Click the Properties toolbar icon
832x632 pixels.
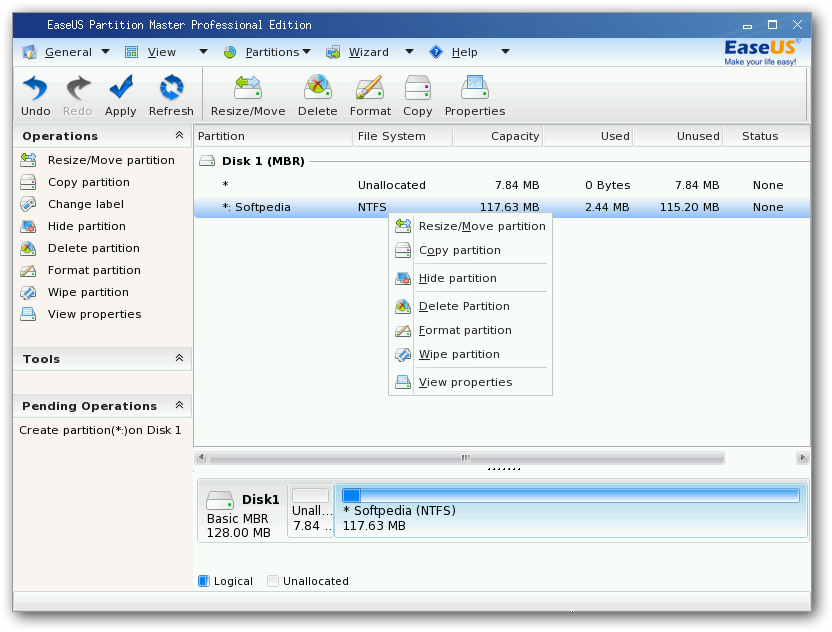click(x=475, y=87)
